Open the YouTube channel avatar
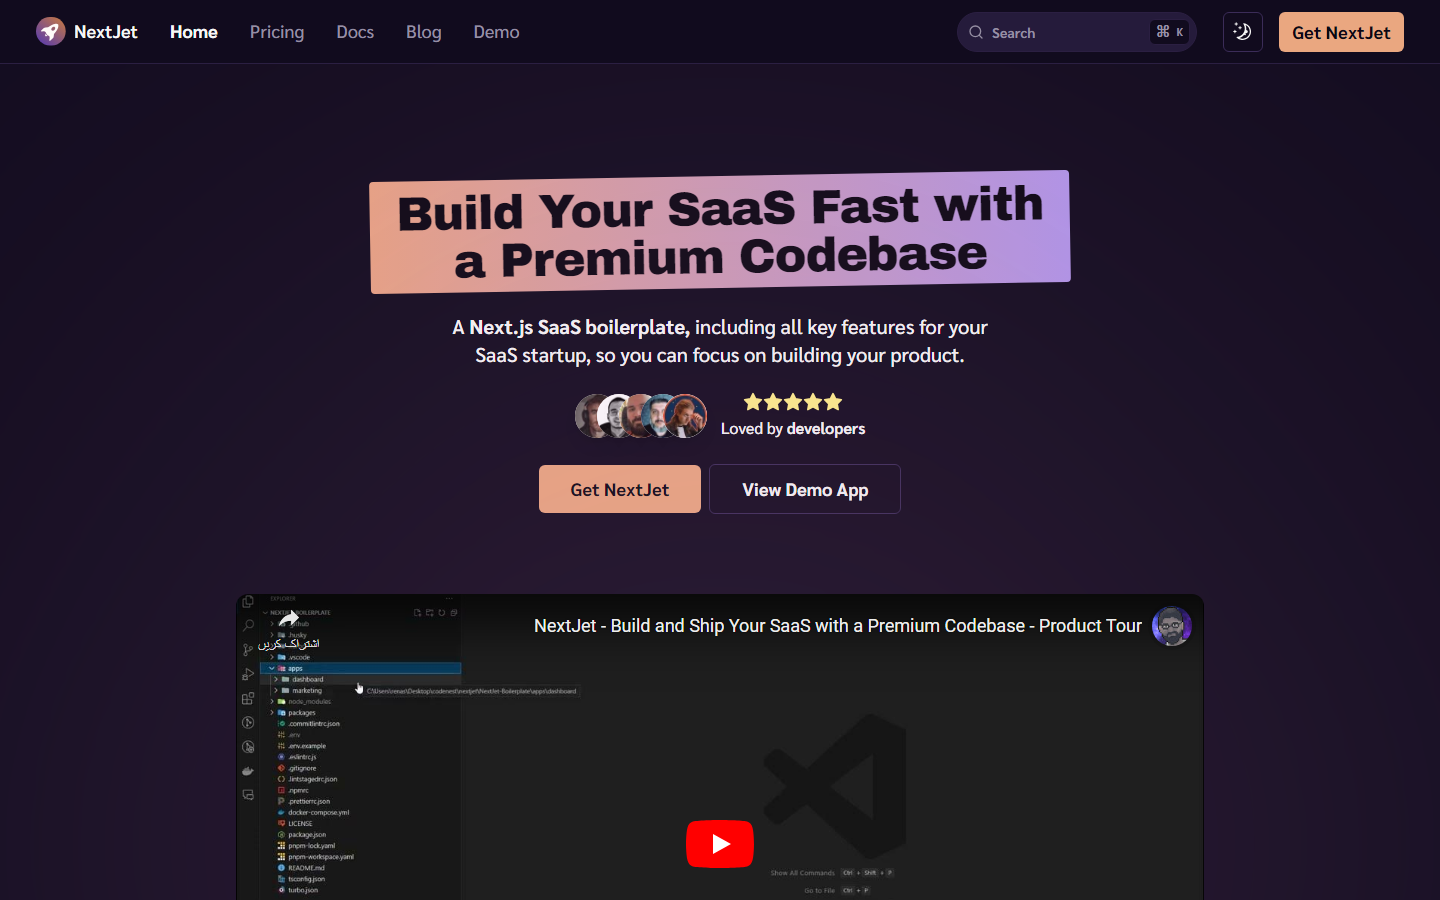 (x=1171, y=626)
